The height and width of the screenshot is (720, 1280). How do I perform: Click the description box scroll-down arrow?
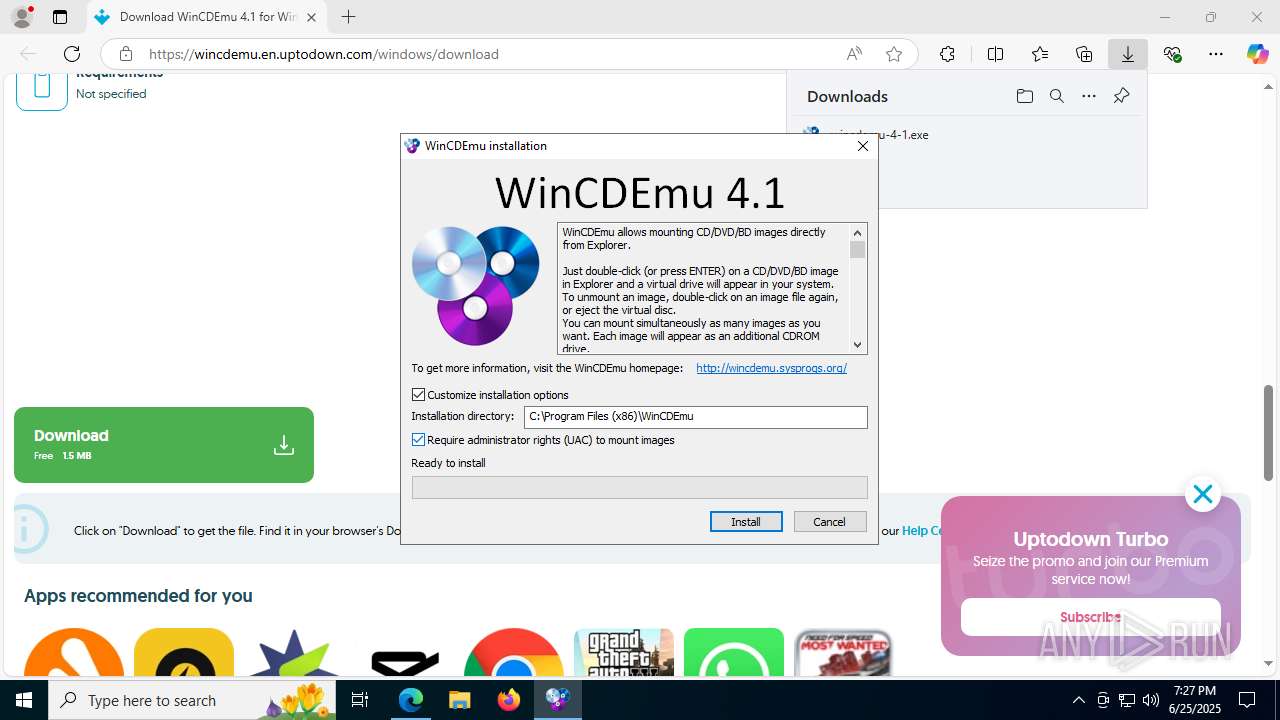857,345
